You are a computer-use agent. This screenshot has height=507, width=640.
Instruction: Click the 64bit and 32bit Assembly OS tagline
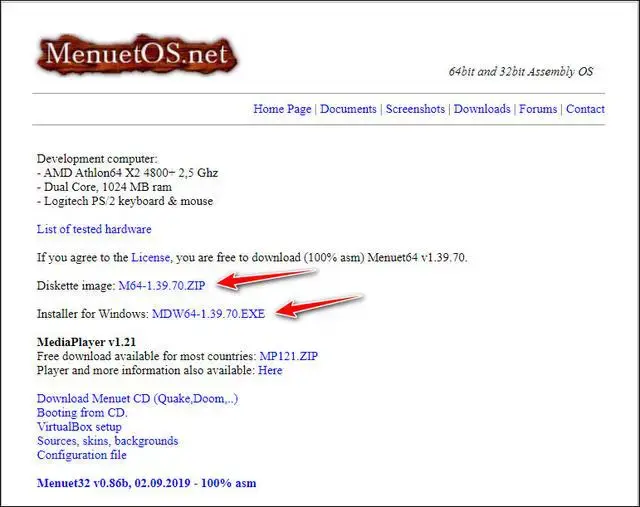pyautogui.click(x=521, y=72)
